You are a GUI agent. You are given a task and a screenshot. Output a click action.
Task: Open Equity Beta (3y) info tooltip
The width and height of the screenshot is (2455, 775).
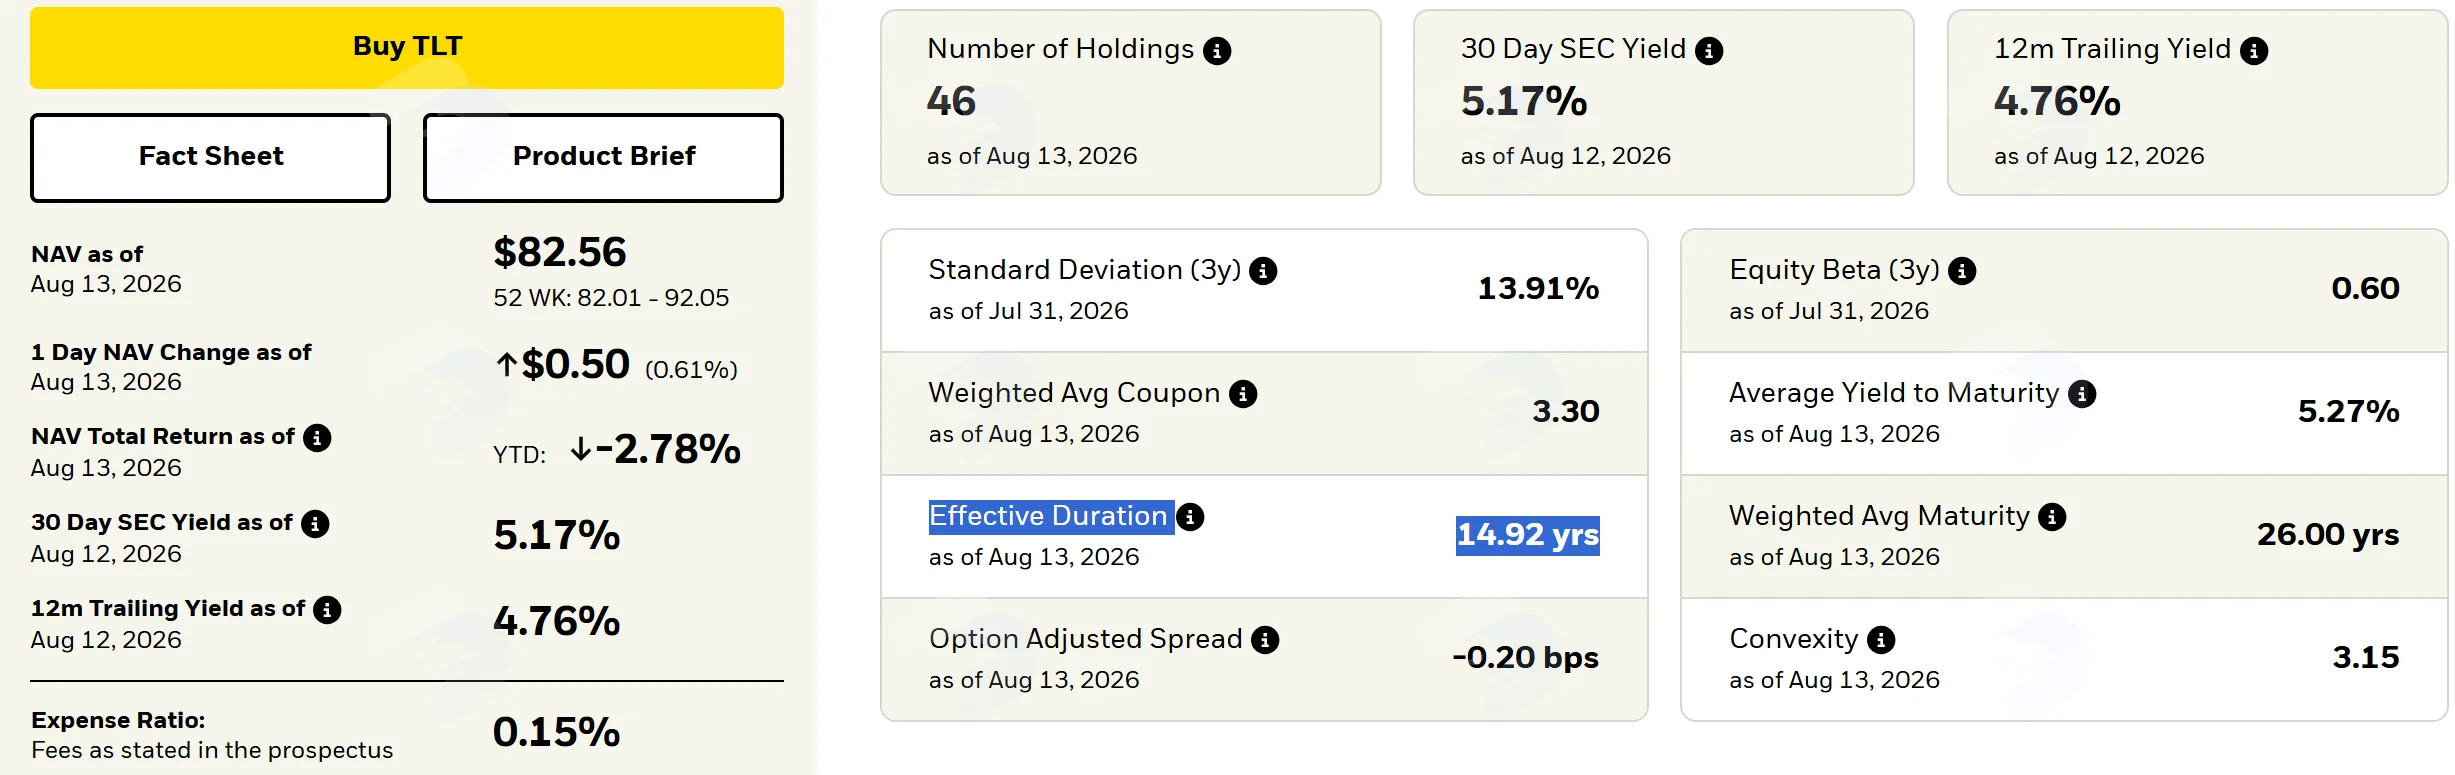[1962, 271]
